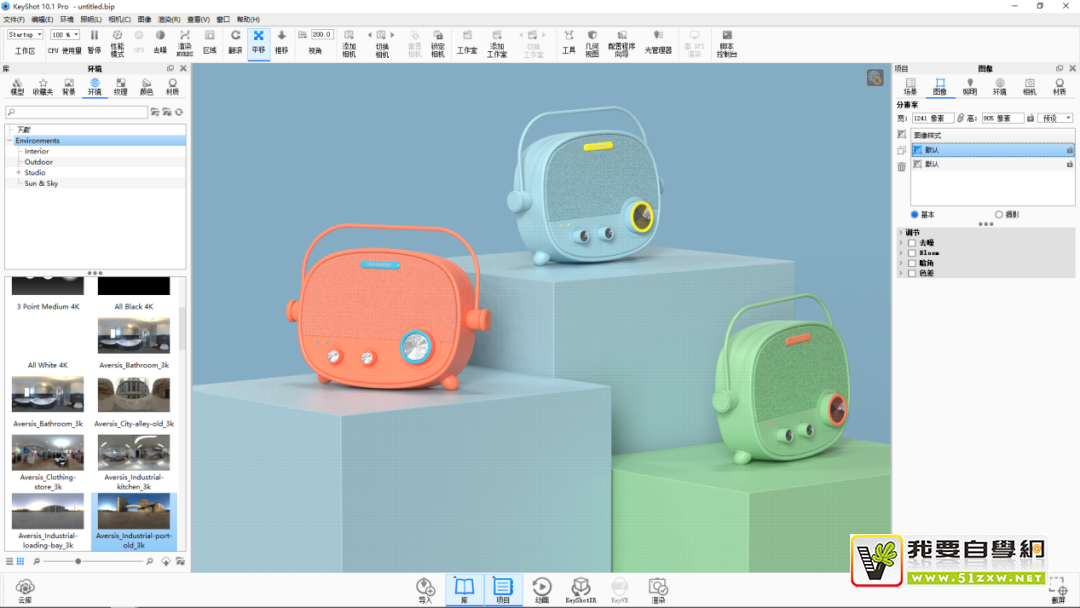Image resolution: width=1080 pixels, height=608 pixels.
Task: Open the 渲染 render dialog icon
Action: [658, 588]
